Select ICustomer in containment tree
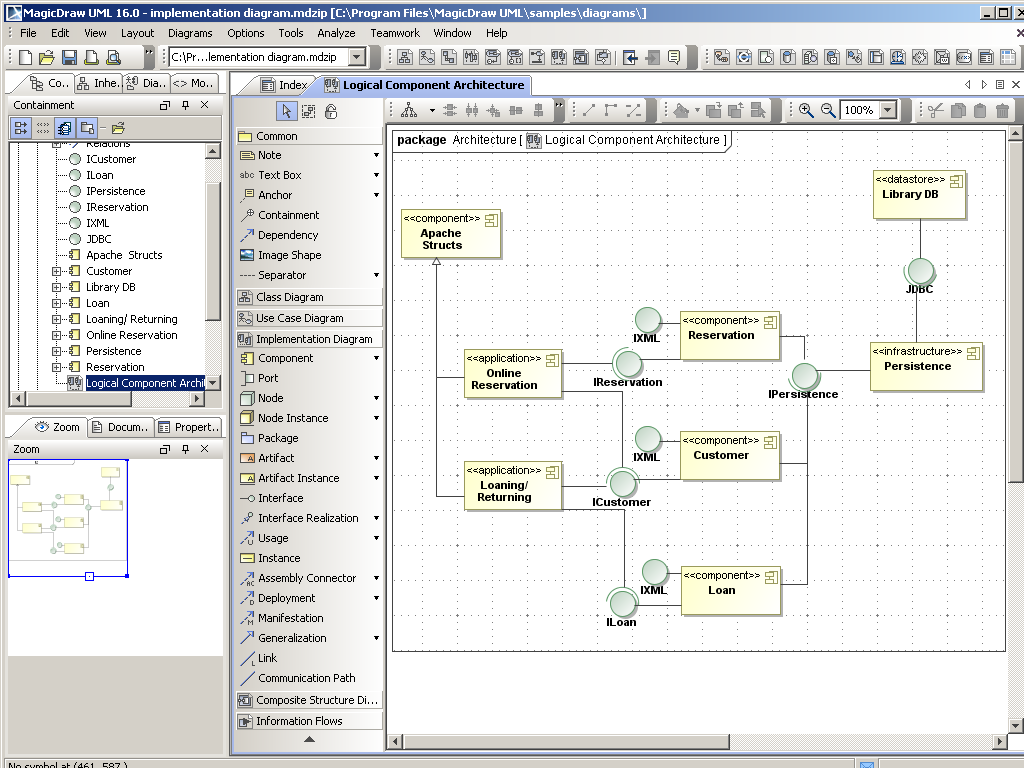The height and width of the screenshot is (768, 1024). click(x=111, y=159)
